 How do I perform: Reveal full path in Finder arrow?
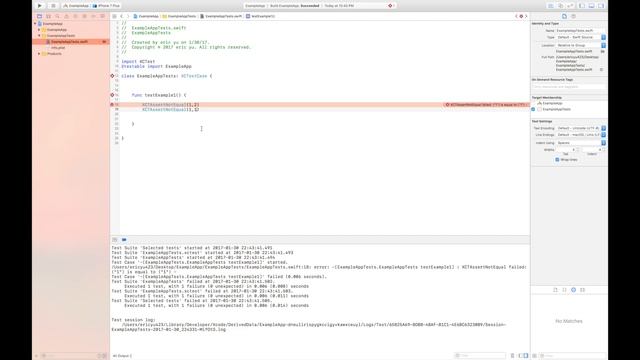click(602, 70)
